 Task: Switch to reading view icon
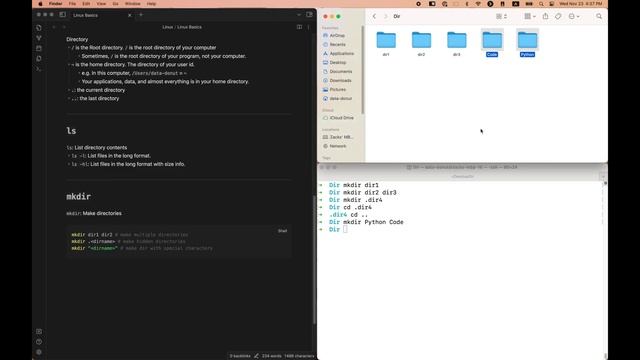pyautogui.click(x=299, y=27)
